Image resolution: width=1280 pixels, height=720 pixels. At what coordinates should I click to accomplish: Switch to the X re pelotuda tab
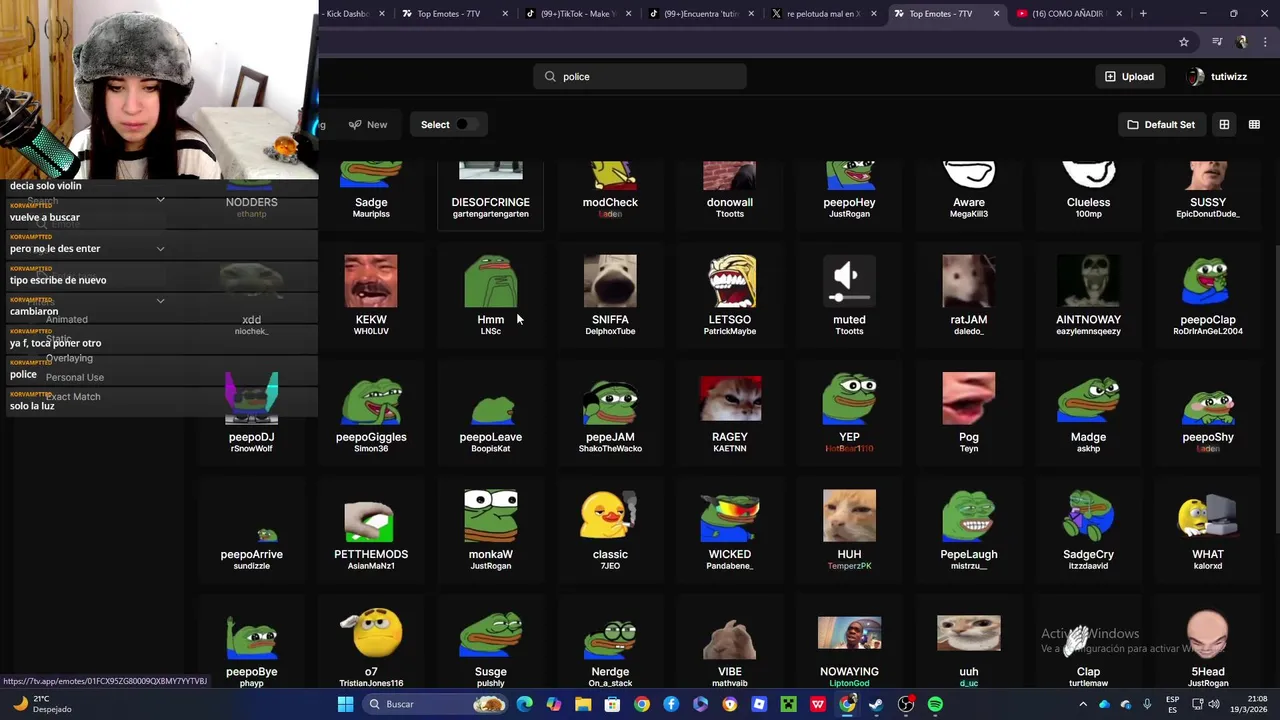[x=822, y=14]
